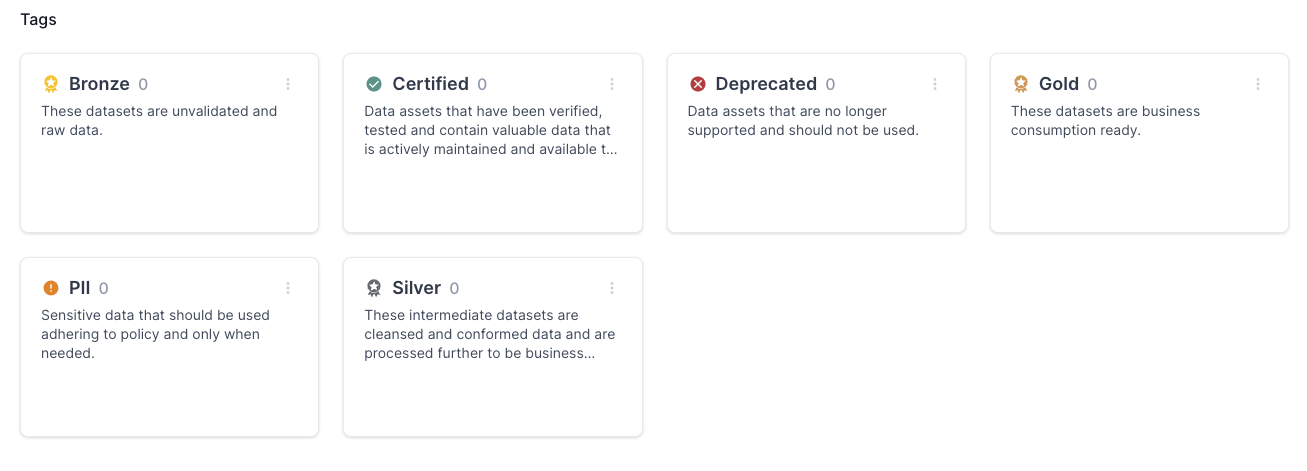1307x471 pixels.
Task: Click the truncated Certified description text
Action: coord(490,131)
